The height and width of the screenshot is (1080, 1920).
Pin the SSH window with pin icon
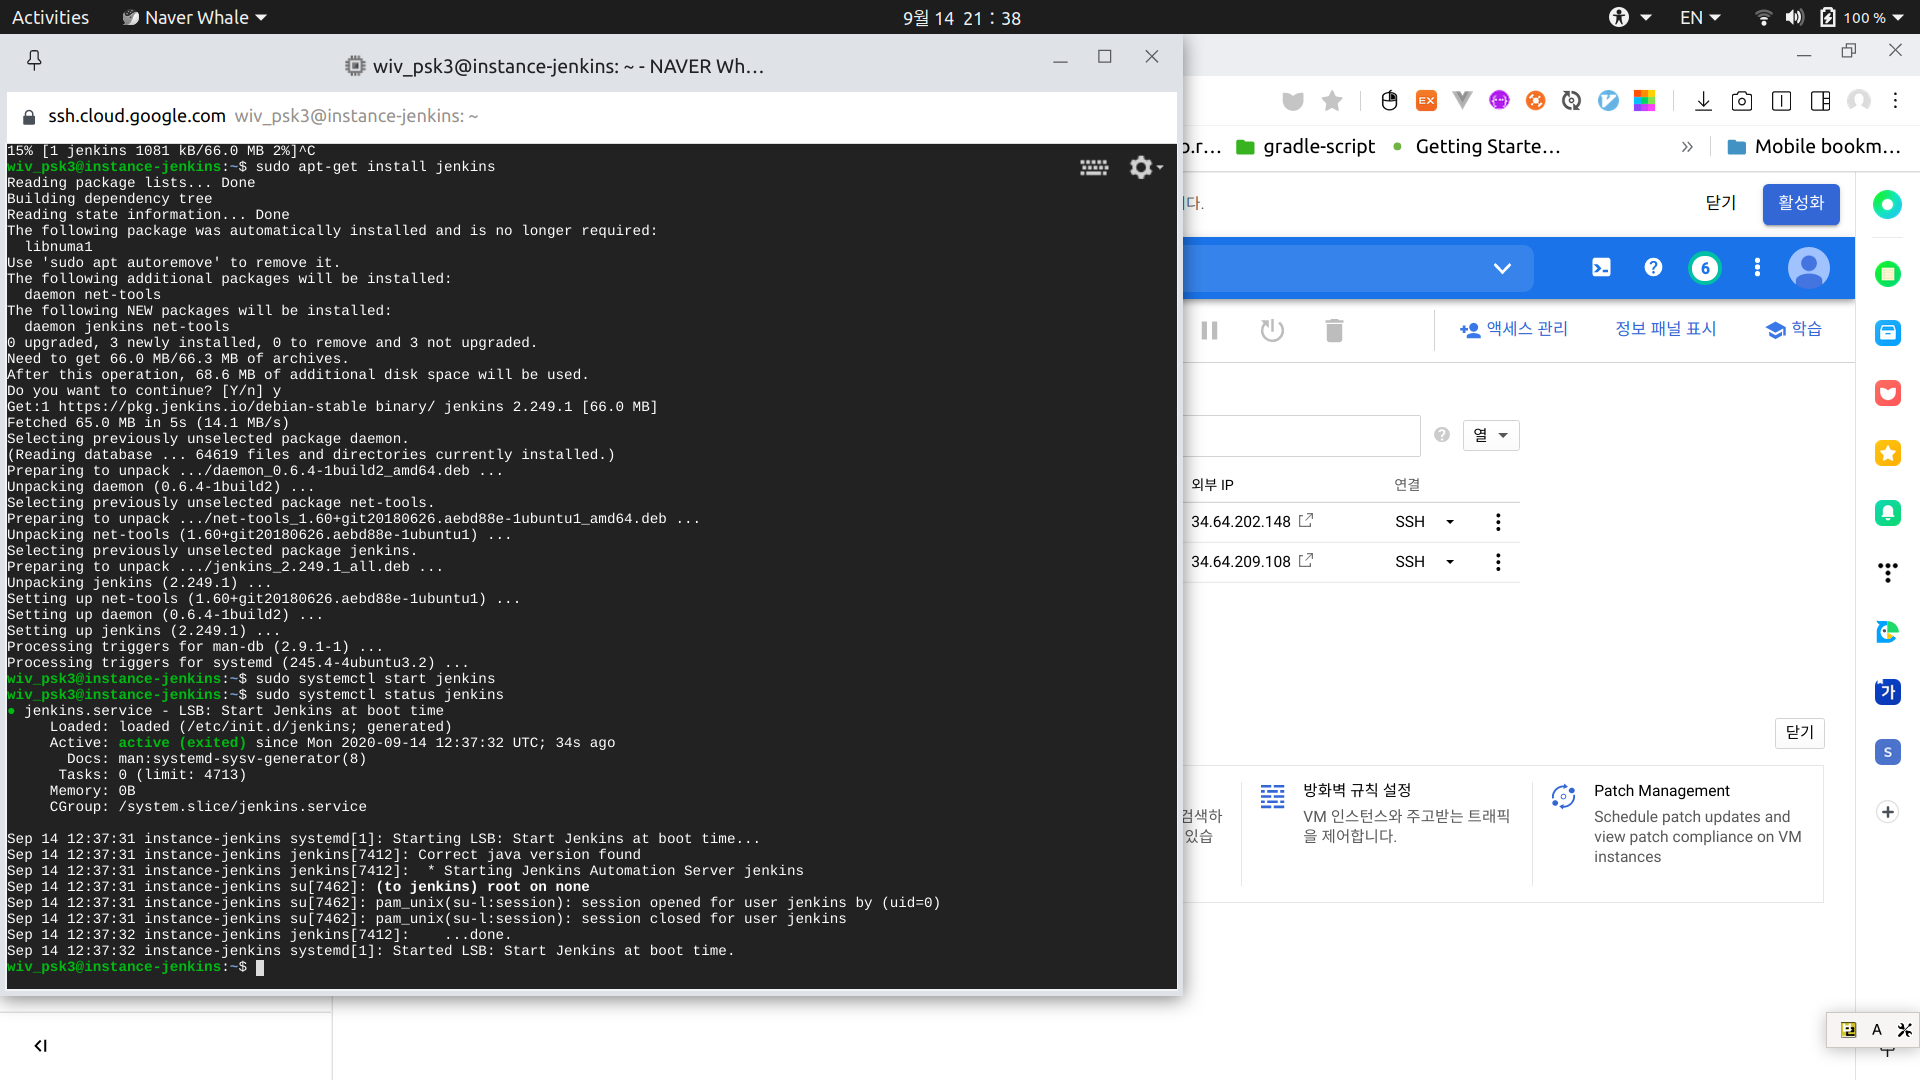pos(34,61)
